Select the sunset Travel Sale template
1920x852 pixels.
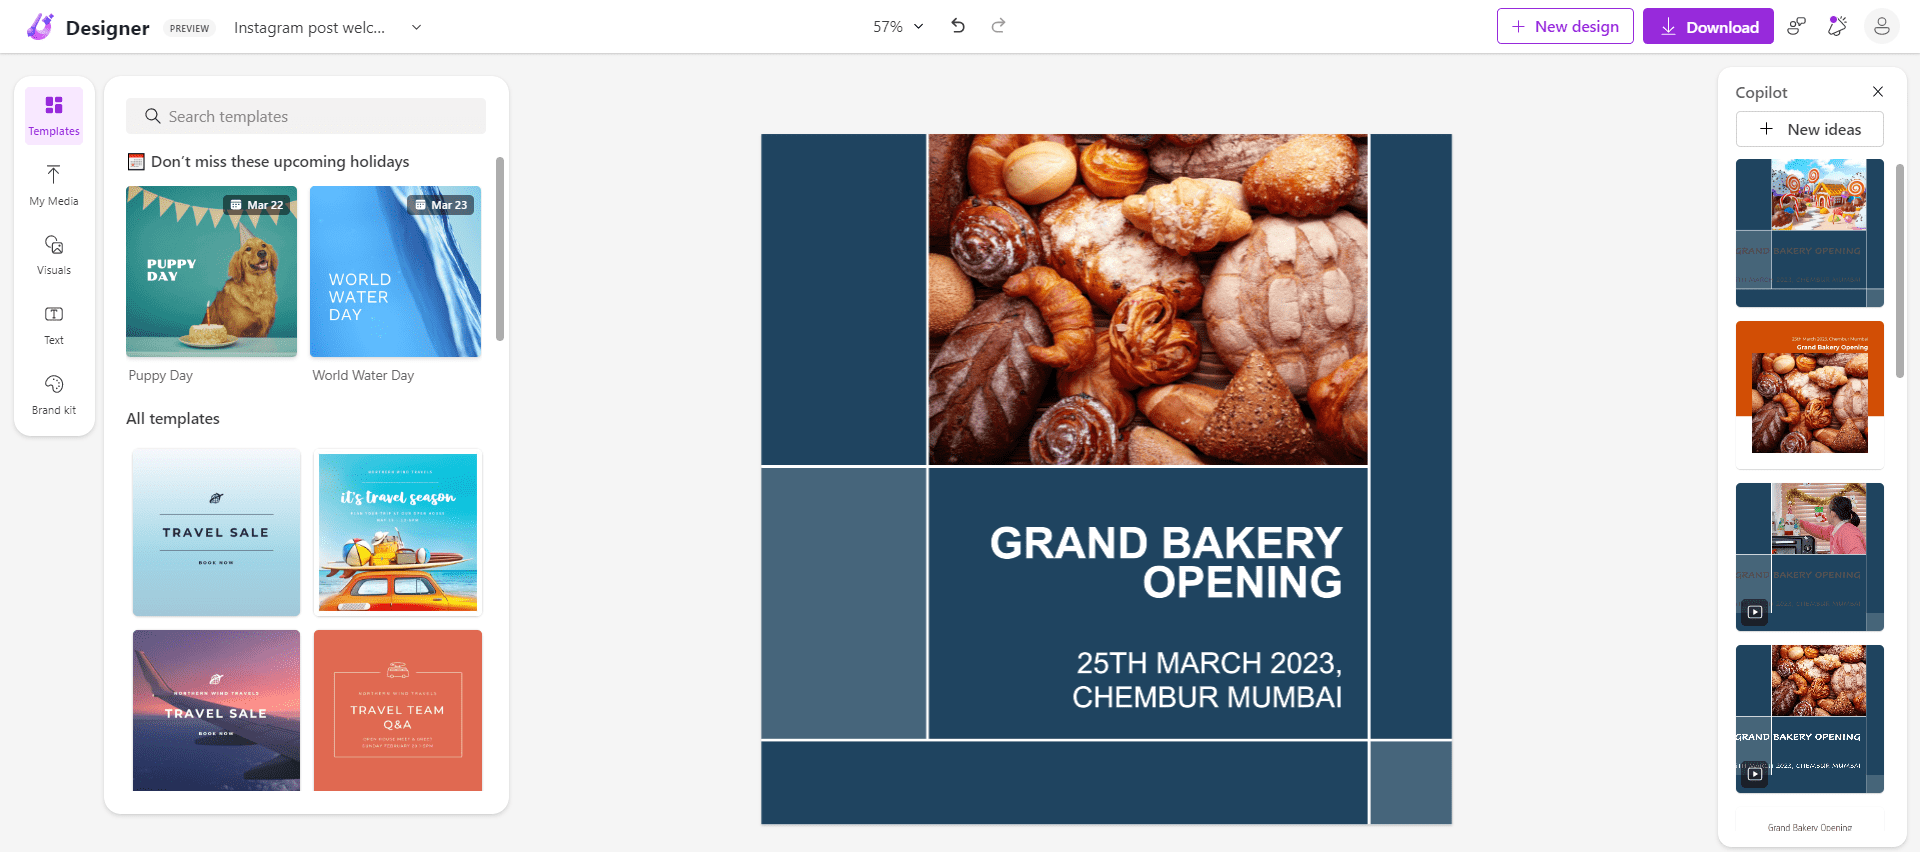click(216, 710)
